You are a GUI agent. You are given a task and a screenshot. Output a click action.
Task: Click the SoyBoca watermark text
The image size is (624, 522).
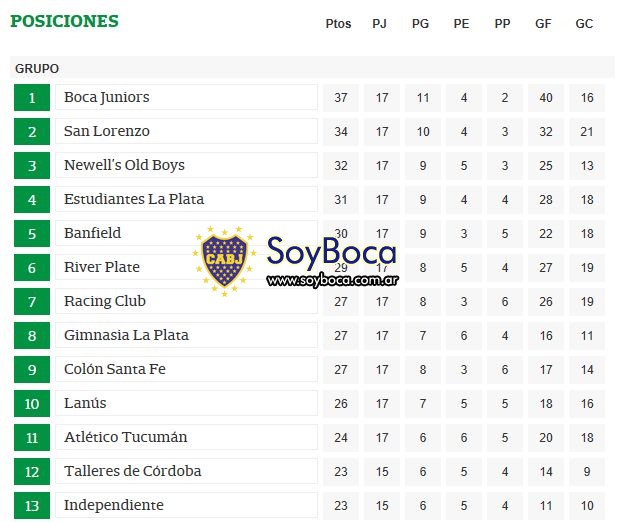point(332,252)
